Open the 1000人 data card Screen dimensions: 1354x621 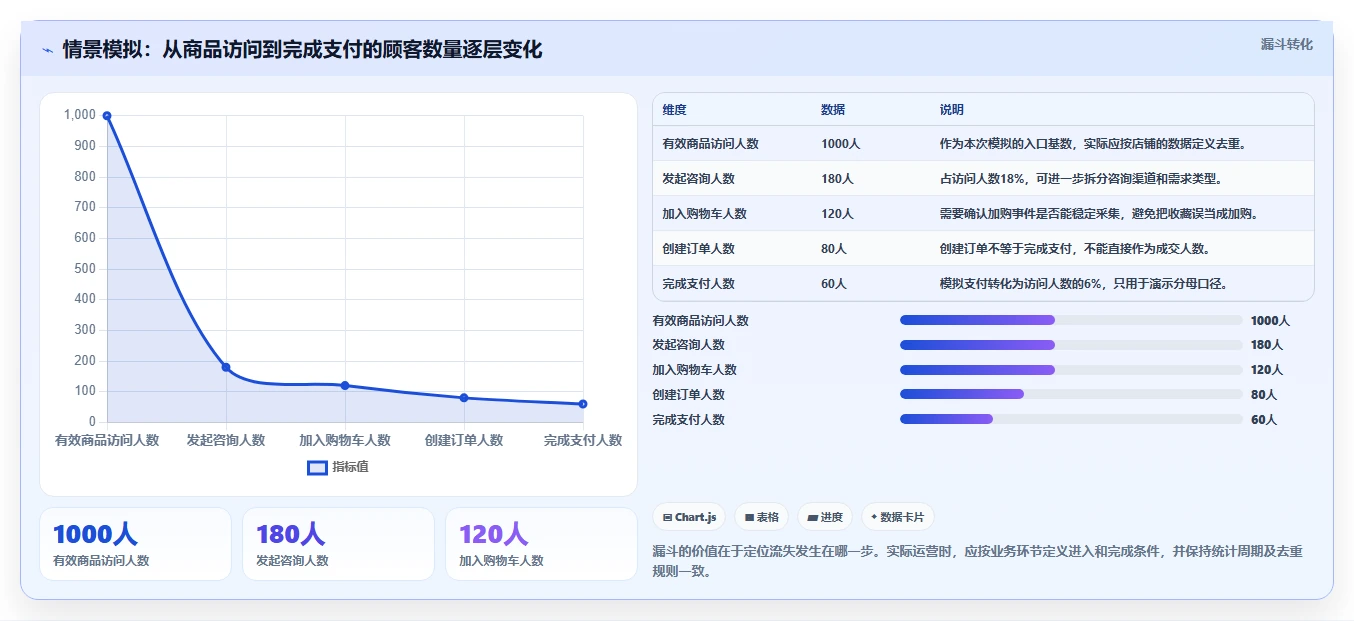pyautogui.click(x=135, y=544)
